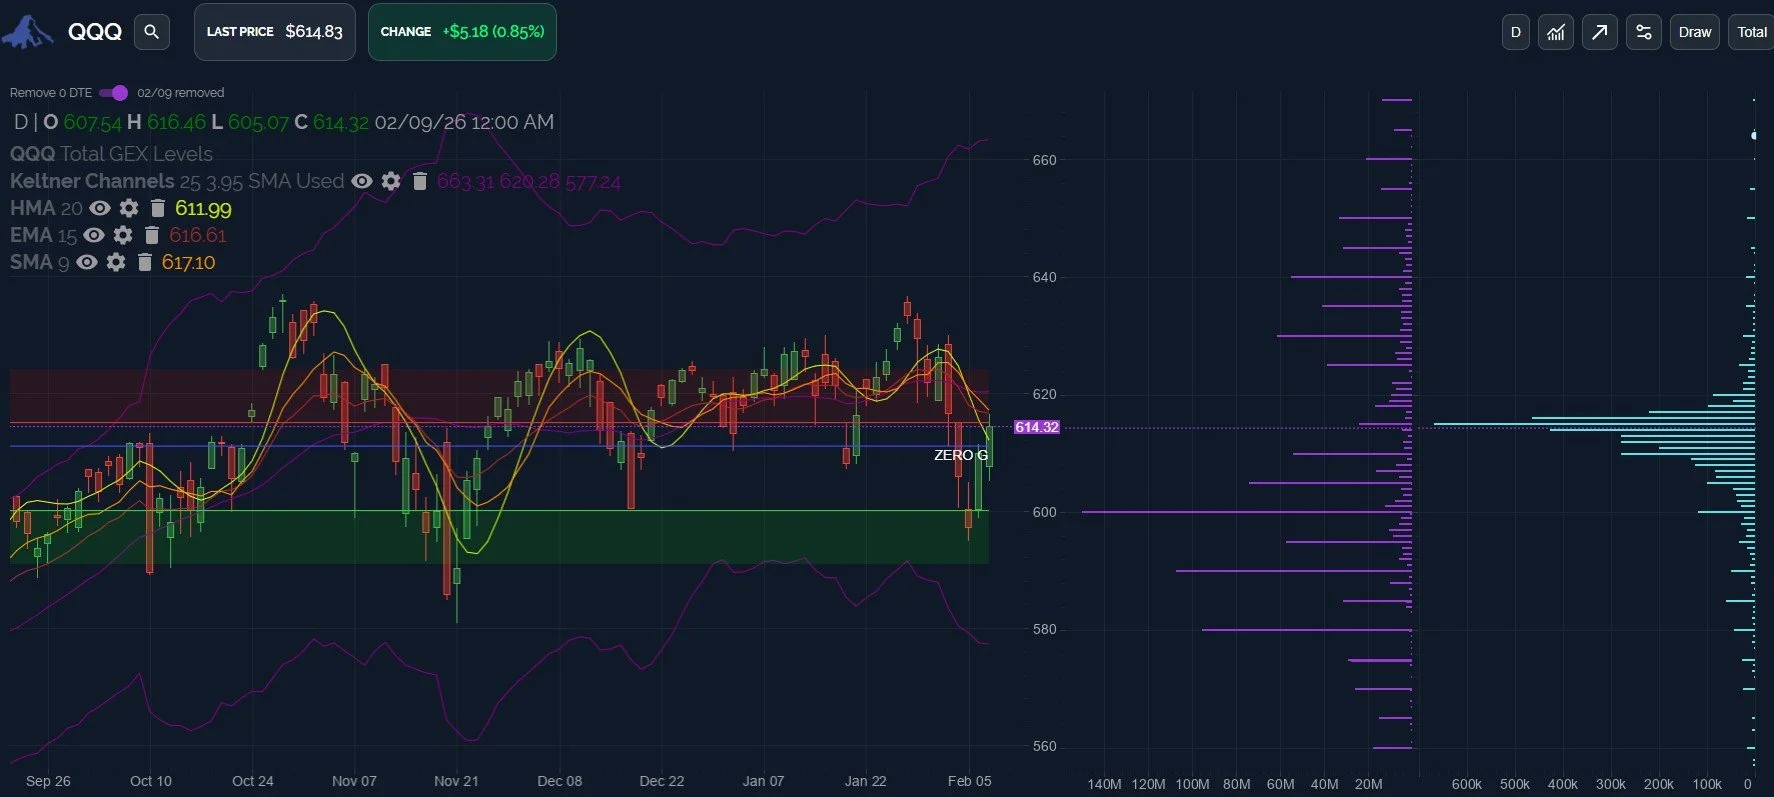The image size is (1774, 797).
Task: Open the ticker search magnifier button
Action: (x=151, y=32)
